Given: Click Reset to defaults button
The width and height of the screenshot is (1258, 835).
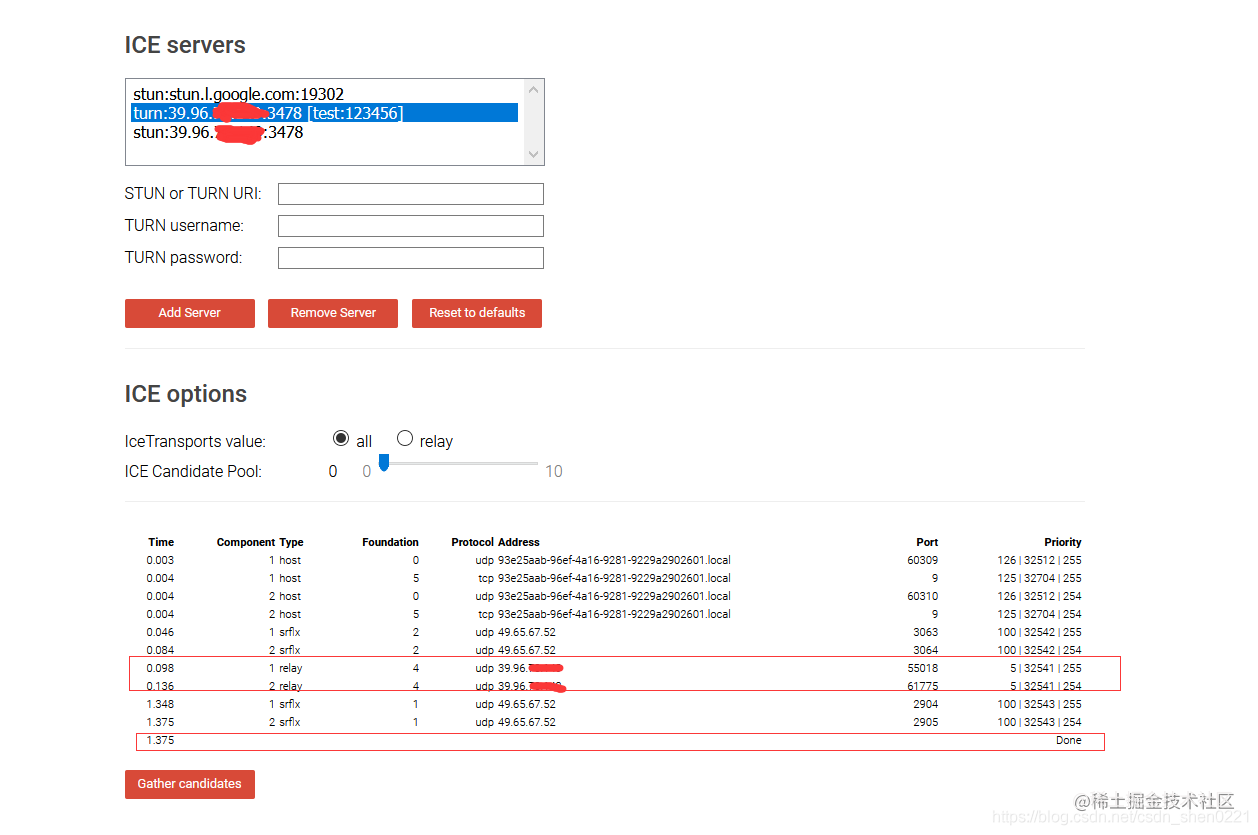Looking at the screenshot, I should click(x=477, y=313).
